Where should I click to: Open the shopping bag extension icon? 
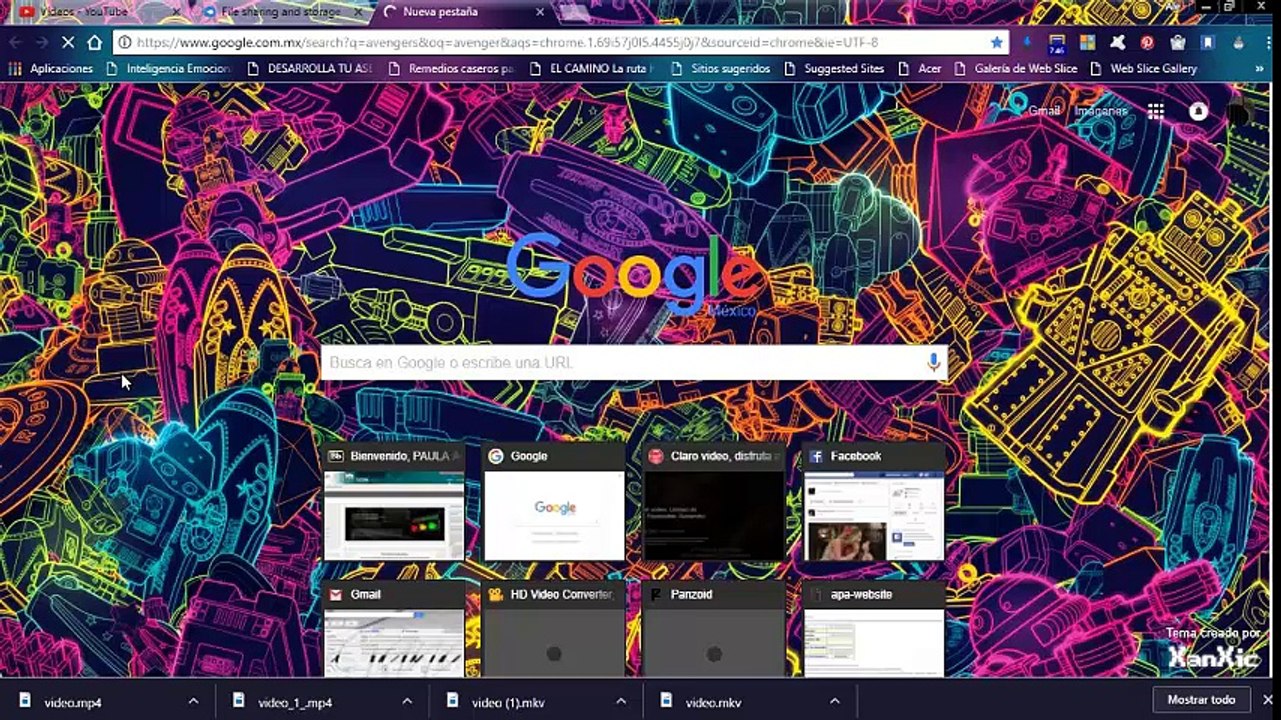coord(1178,42)
